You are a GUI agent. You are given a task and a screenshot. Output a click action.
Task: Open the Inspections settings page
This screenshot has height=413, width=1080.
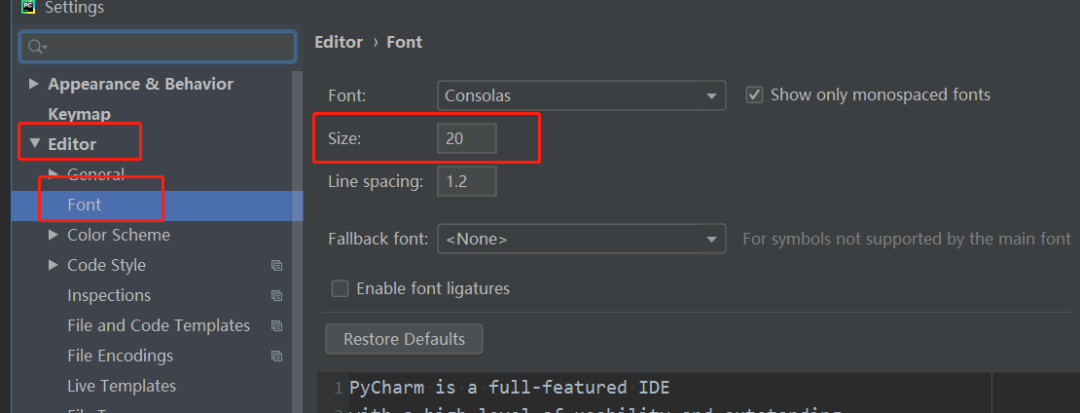click(109, 295)
